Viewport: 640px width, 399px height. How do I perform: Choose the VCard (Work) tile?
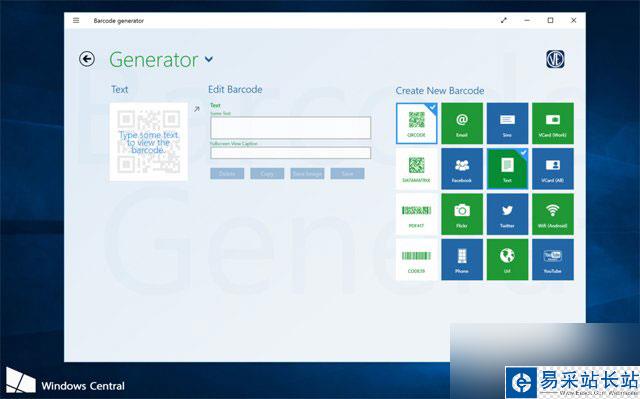click(553, 123)
